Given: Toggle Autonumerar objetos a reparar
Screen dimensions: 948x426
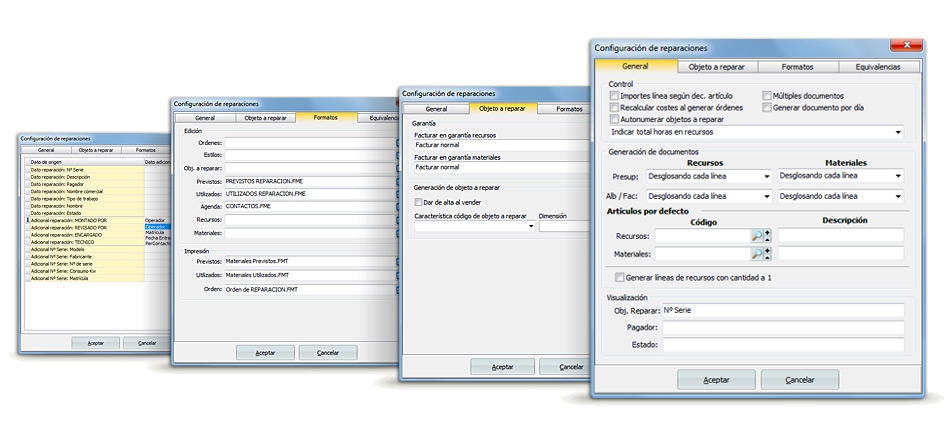Looking at the screenshot, I should 615,119.
